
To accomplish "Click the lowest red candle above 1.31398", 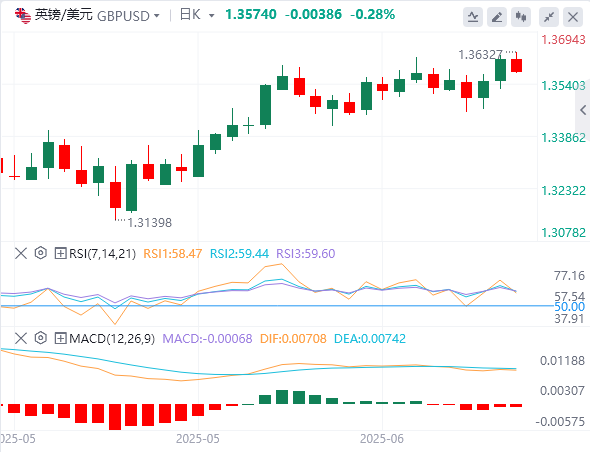I will 116,195.
